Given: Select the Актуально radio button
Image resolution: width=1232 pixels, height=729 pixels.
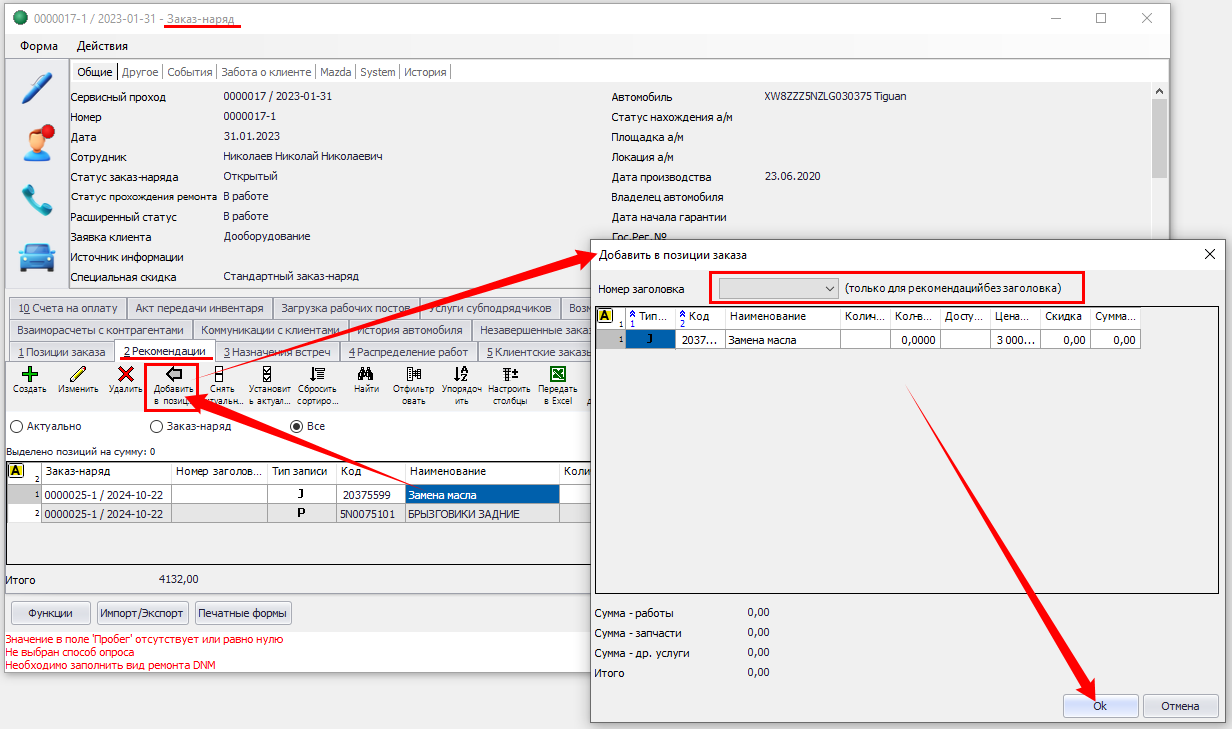Looking at the screenshot, I should [x=16, y=426].
